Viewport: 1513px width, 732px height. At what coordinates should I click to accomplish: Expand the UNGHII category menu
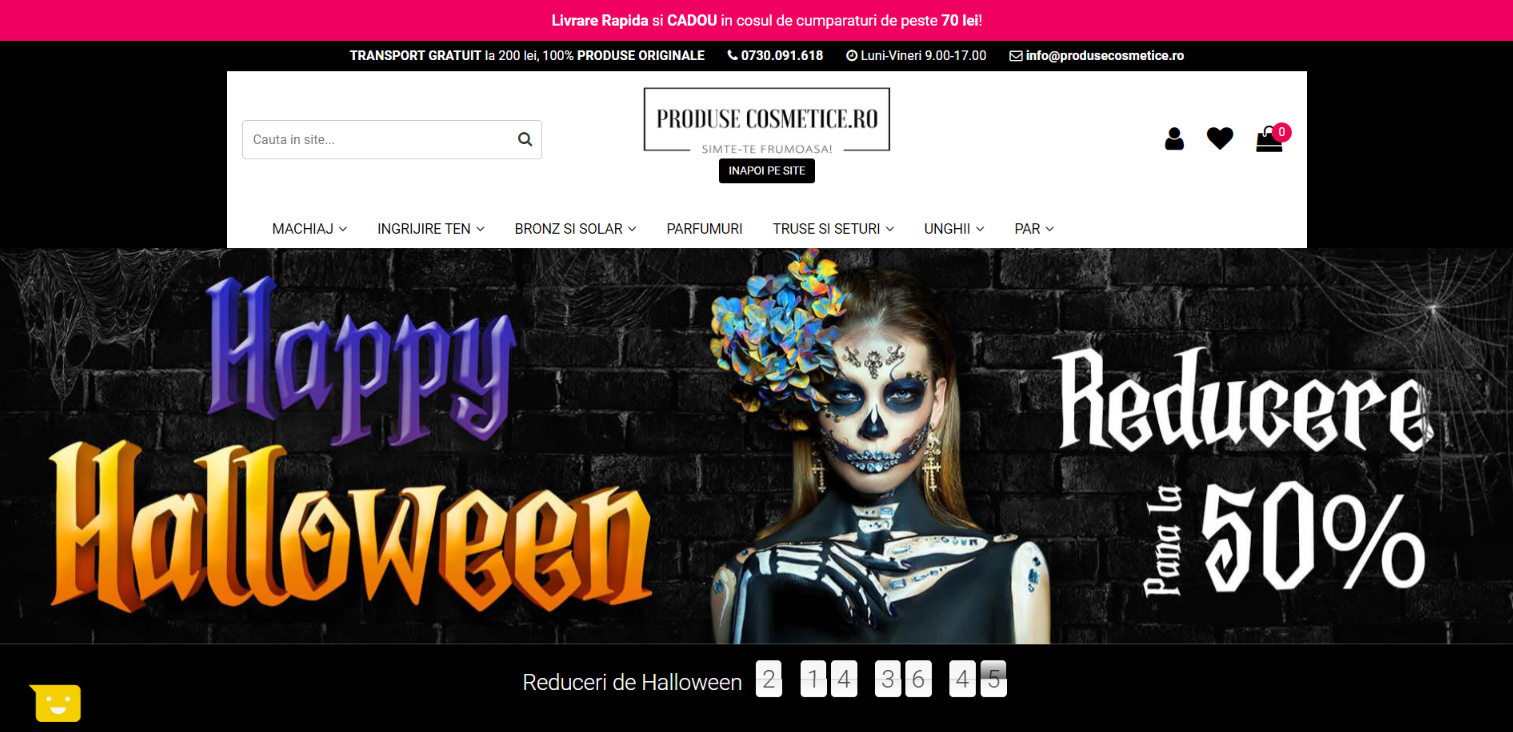click(x=953, y=229)
